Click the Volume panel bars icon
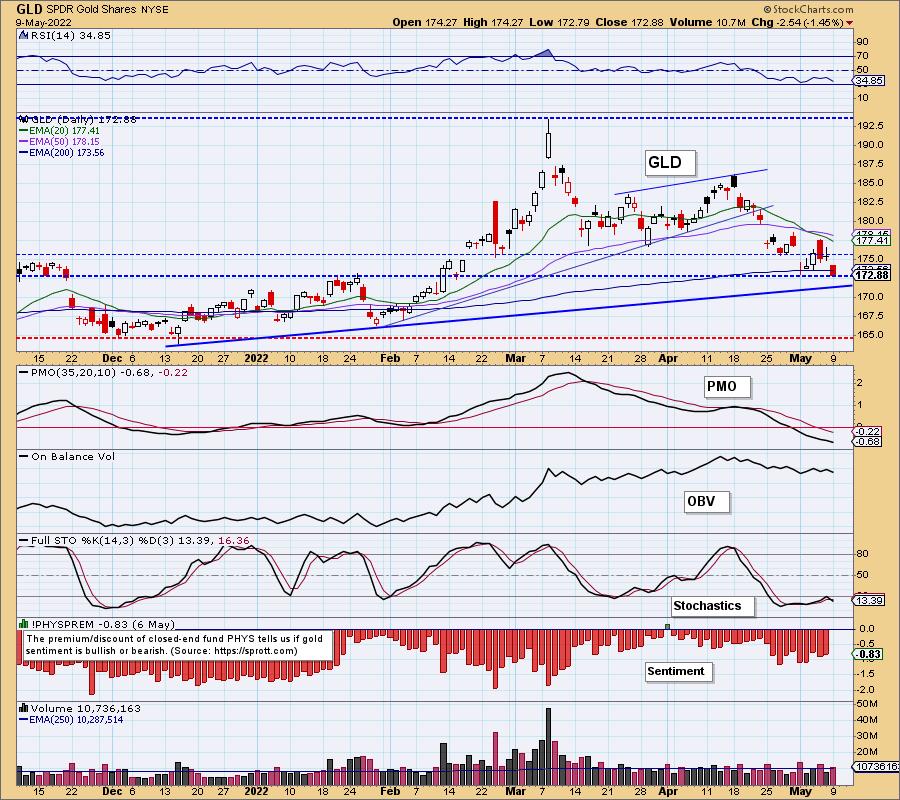 click(24, 708)
